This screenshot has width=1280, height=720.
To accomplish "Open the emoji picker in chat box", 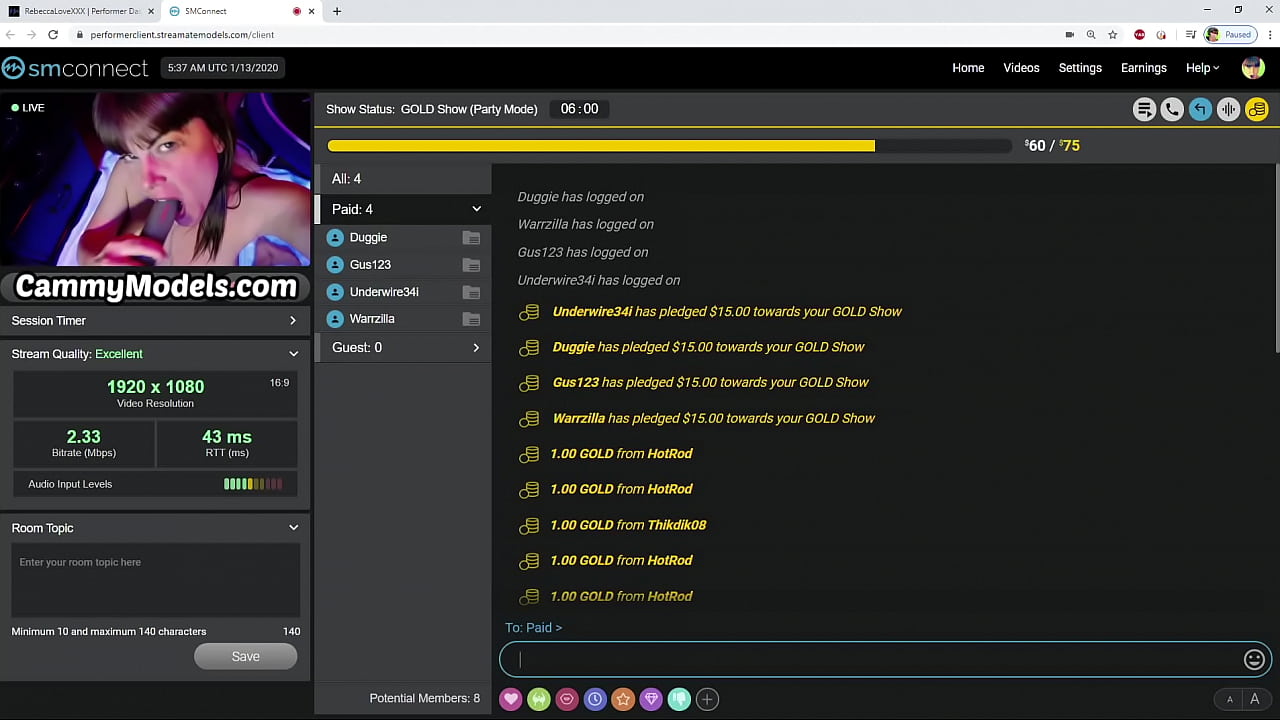I will coord(1254,659).
